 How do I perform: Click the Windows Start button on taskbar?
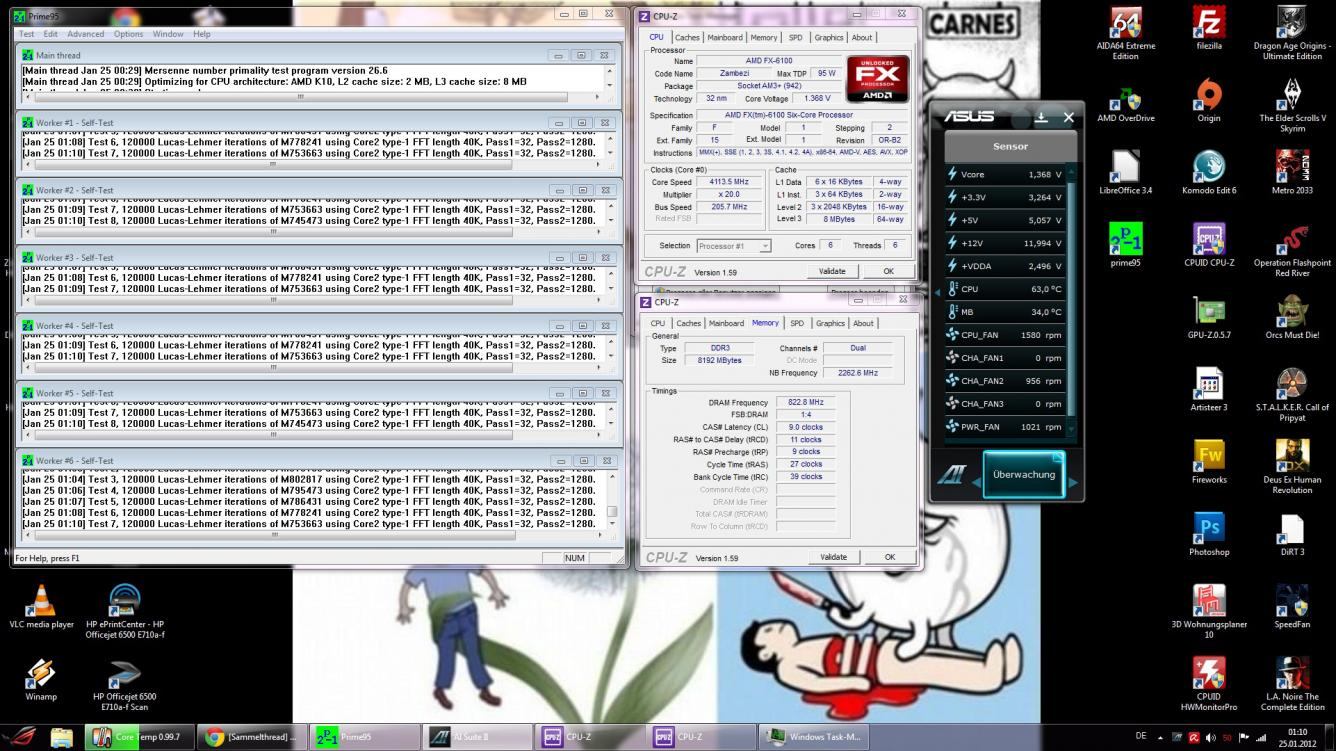click(20, 737)
